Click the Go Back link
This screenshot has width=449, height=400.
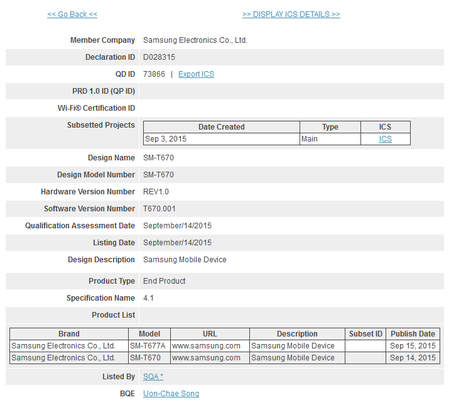coord(72,14)
